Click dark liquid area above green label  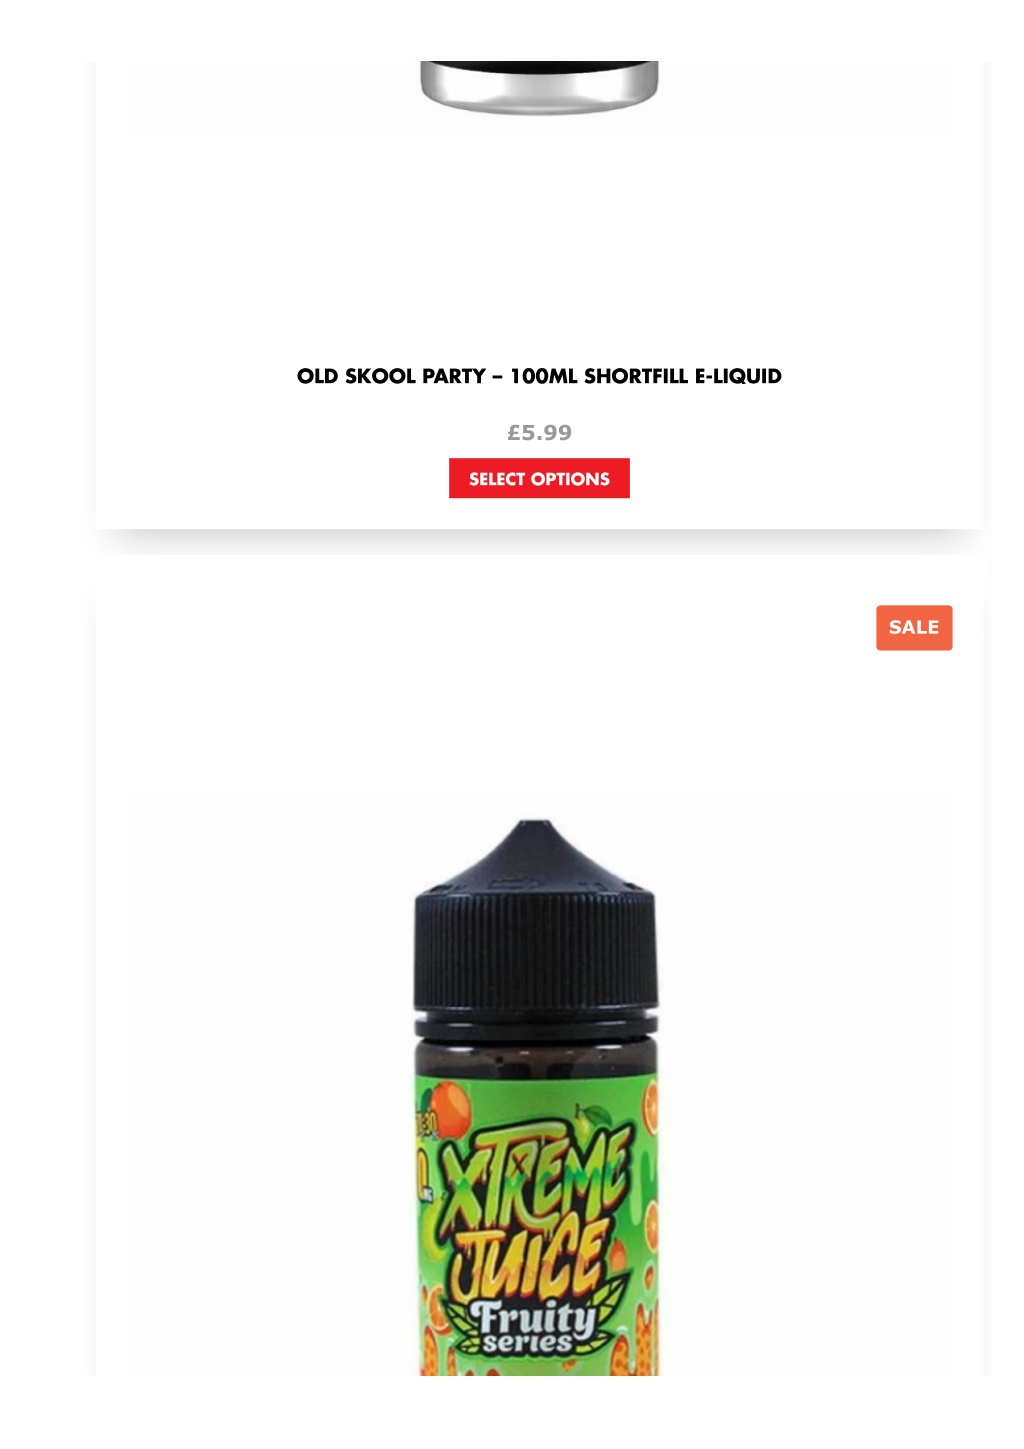tap(536, 1056)
